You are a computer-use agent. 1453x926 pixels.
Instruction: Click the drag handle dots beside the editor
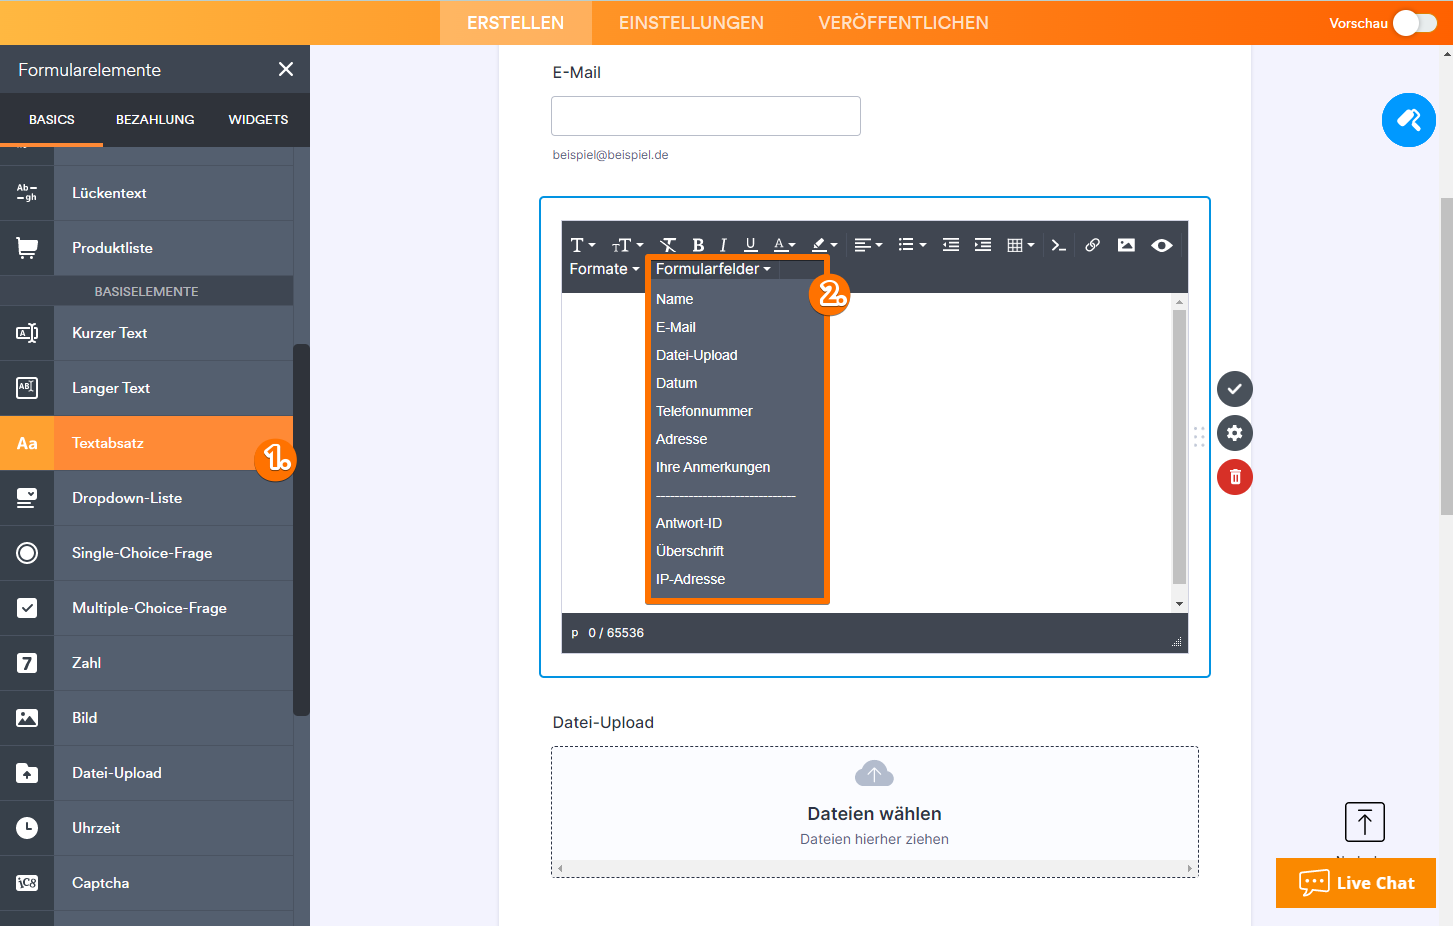1199,437
